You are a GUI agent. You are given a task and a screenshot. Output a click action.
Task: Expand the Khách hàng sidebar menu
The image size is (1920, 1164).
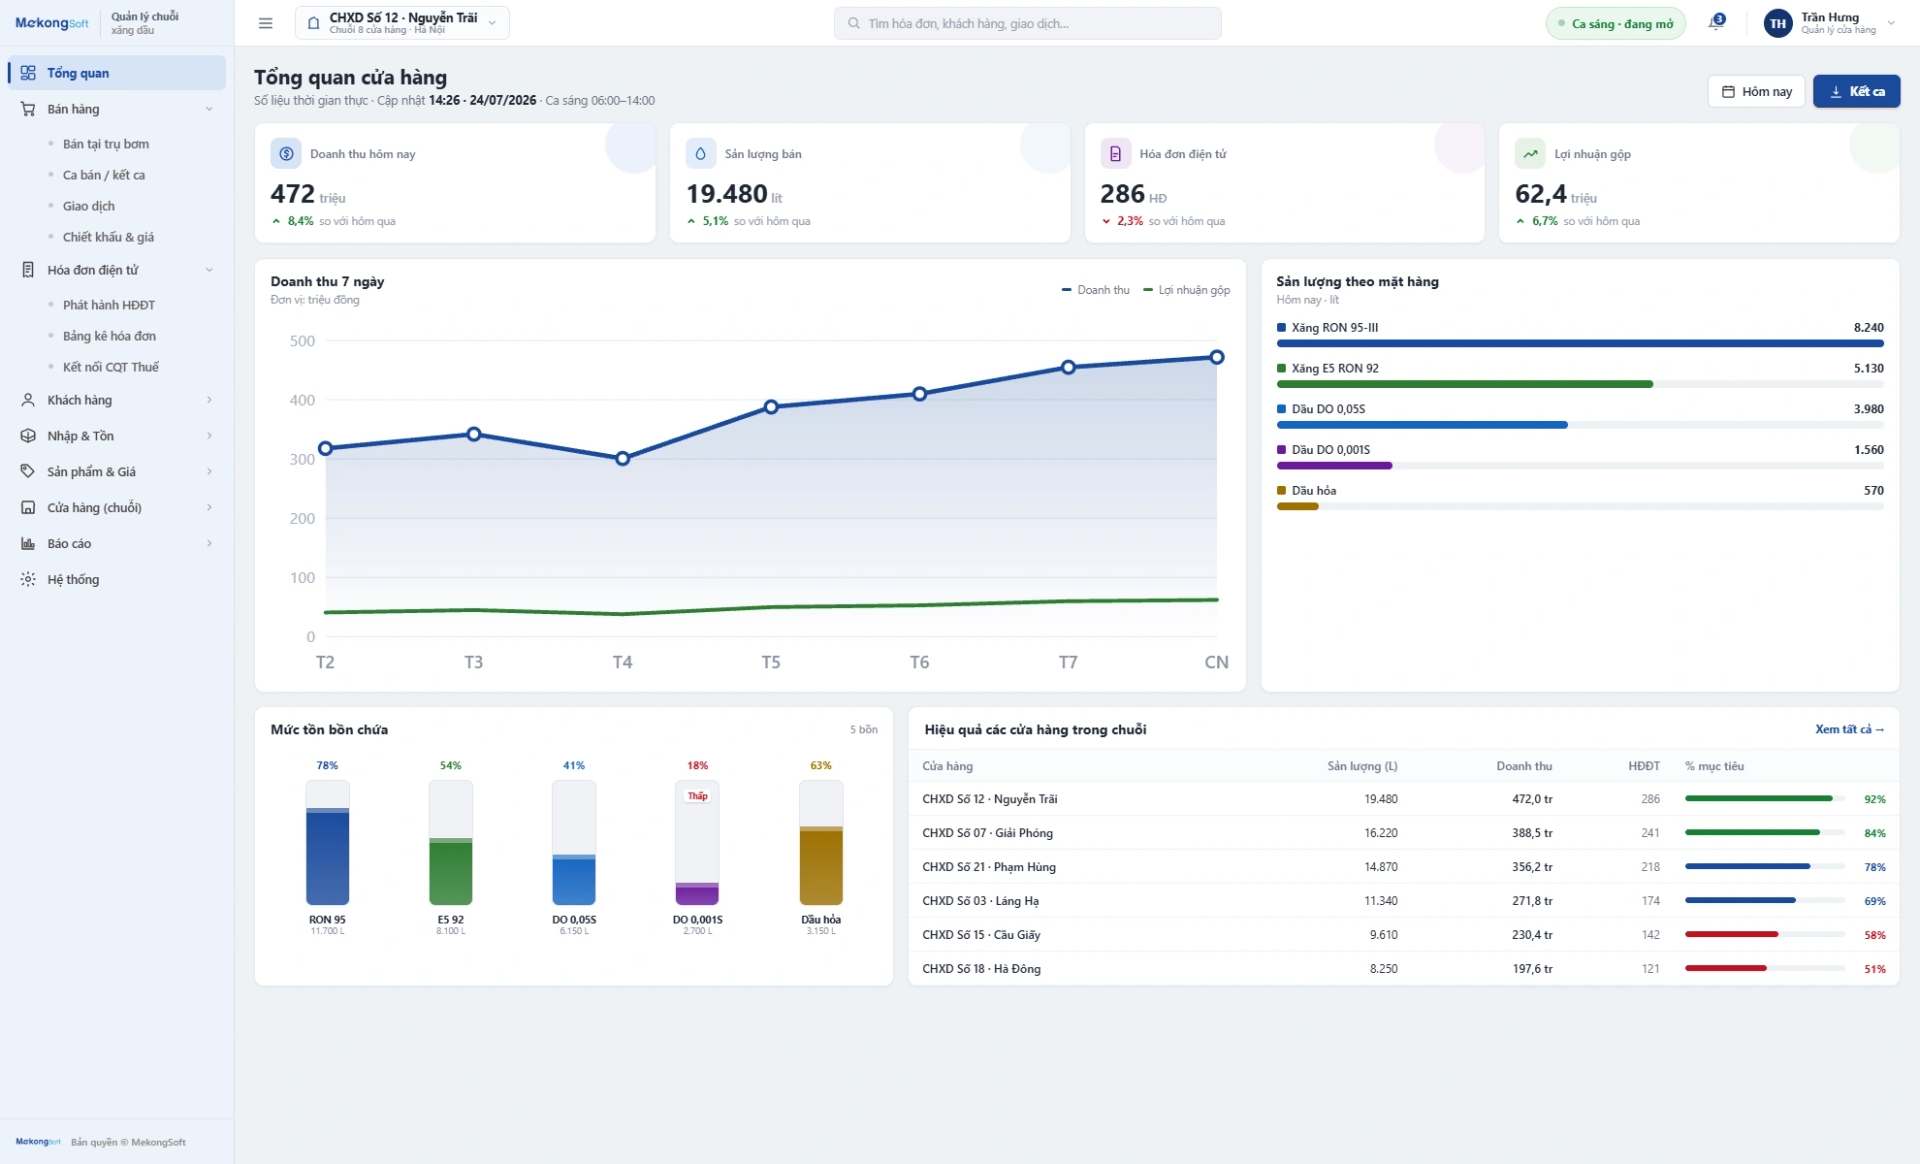click(x=117, y=400)
